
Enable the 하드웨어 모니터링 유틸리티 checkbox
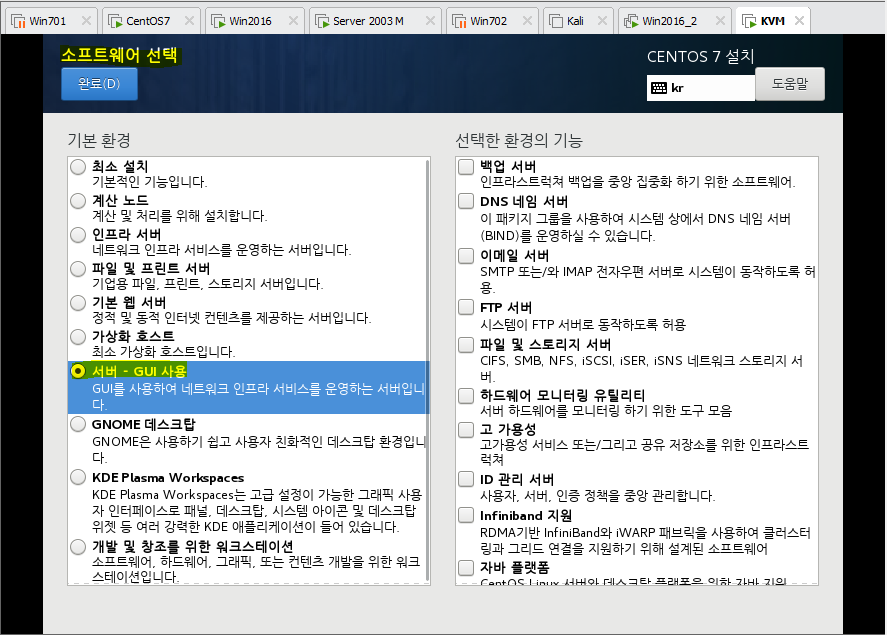466,395
